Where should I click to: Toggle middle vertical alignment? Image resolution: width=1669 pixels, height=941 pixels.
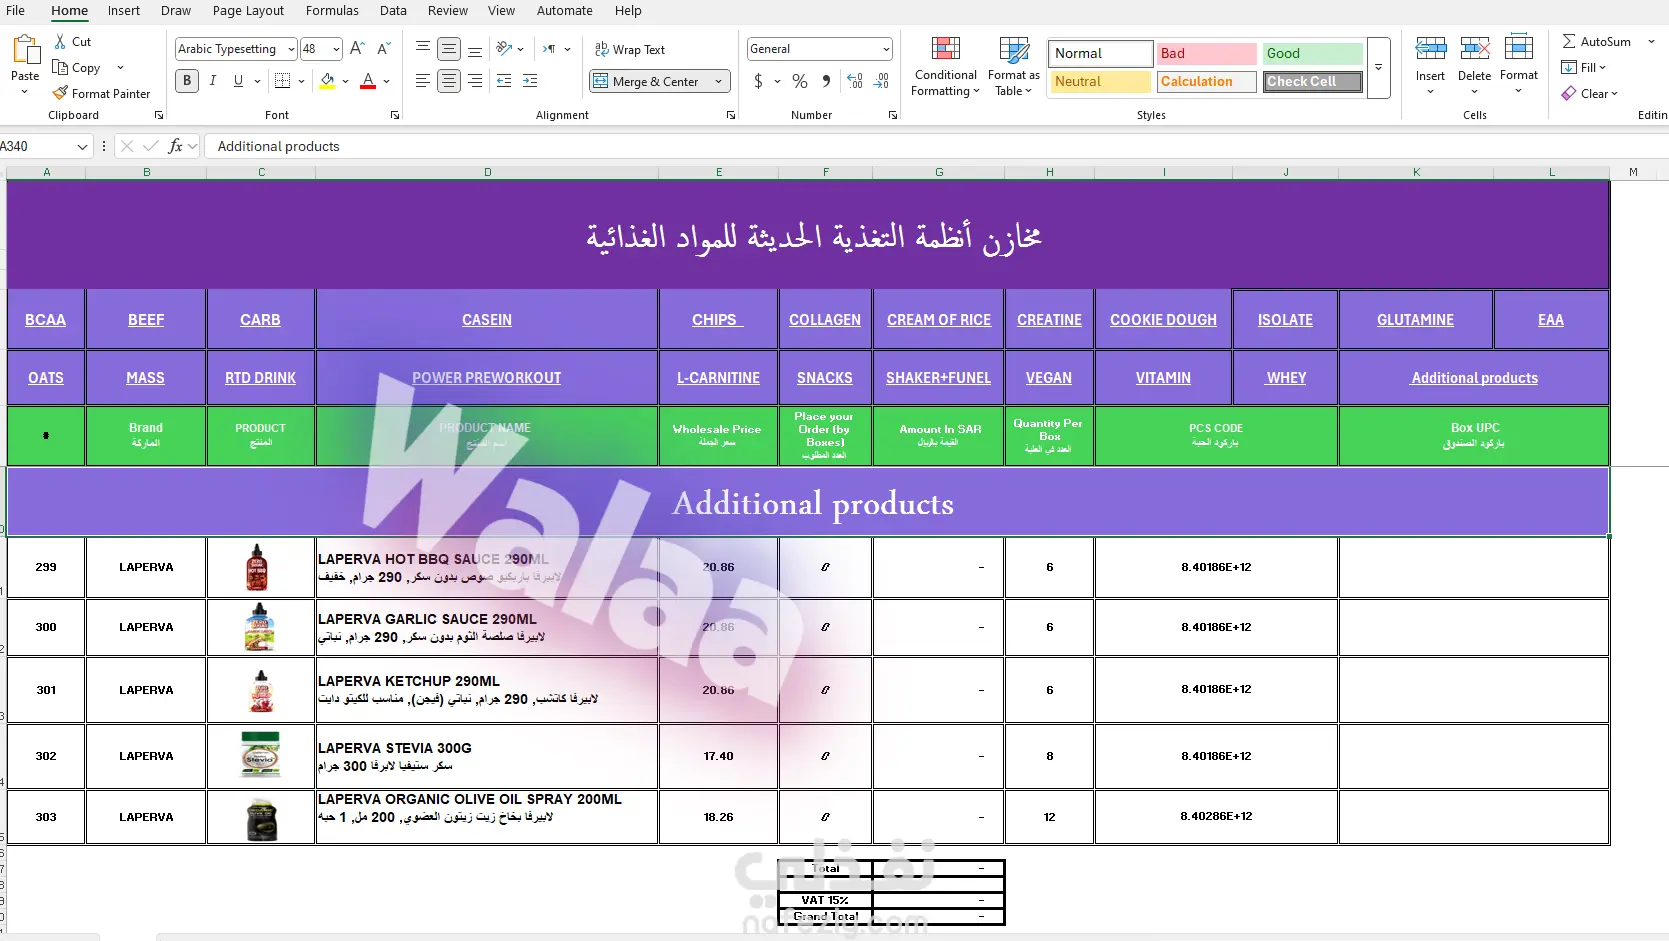[x=449, y=49]
